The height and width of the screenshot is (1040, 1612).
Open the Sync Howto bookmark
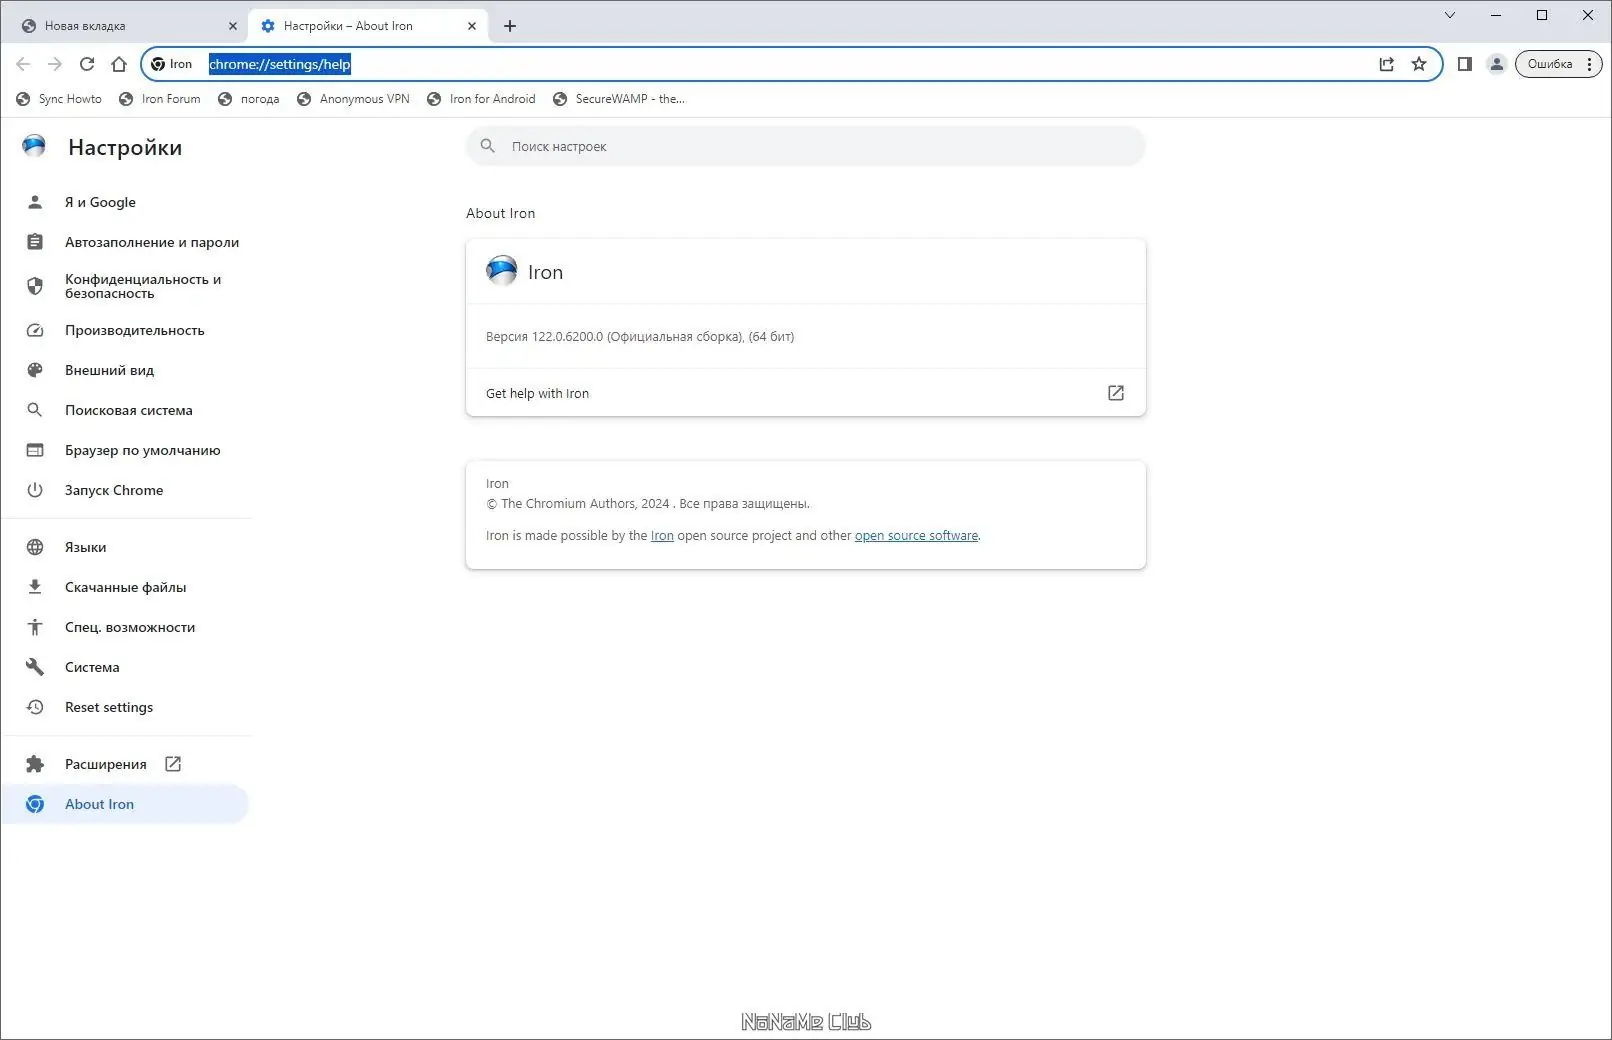point(59,99)
